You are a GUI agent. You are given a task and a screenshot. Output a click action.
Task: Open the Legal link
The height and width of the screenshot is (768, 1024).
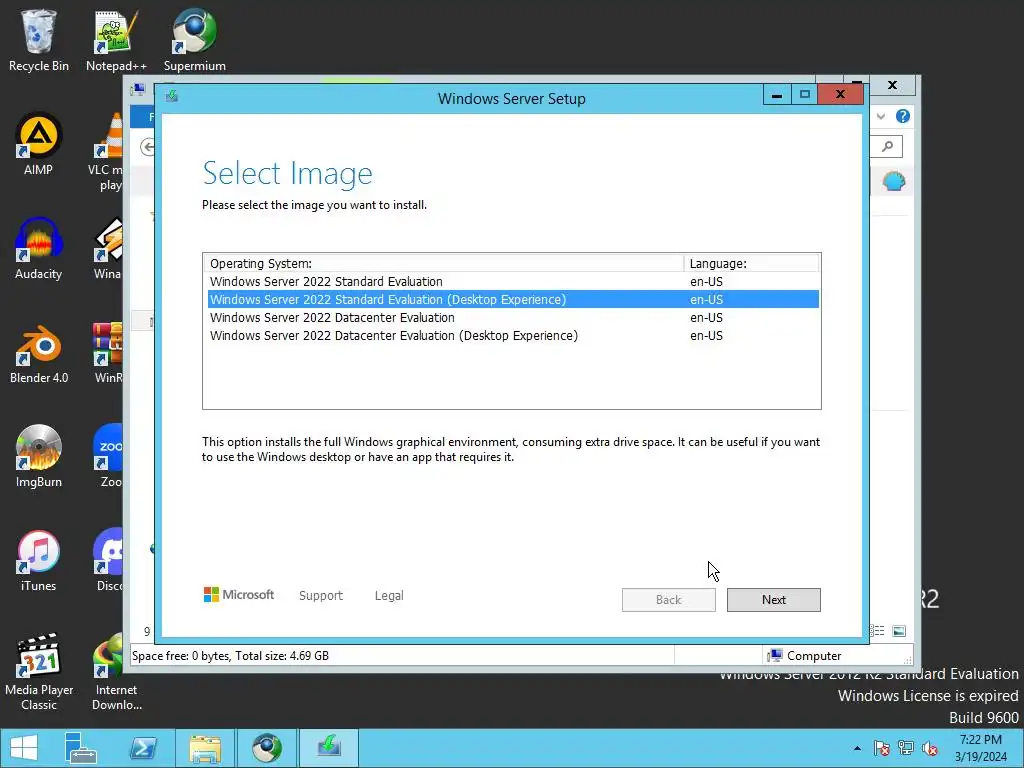tap(389, 596)
